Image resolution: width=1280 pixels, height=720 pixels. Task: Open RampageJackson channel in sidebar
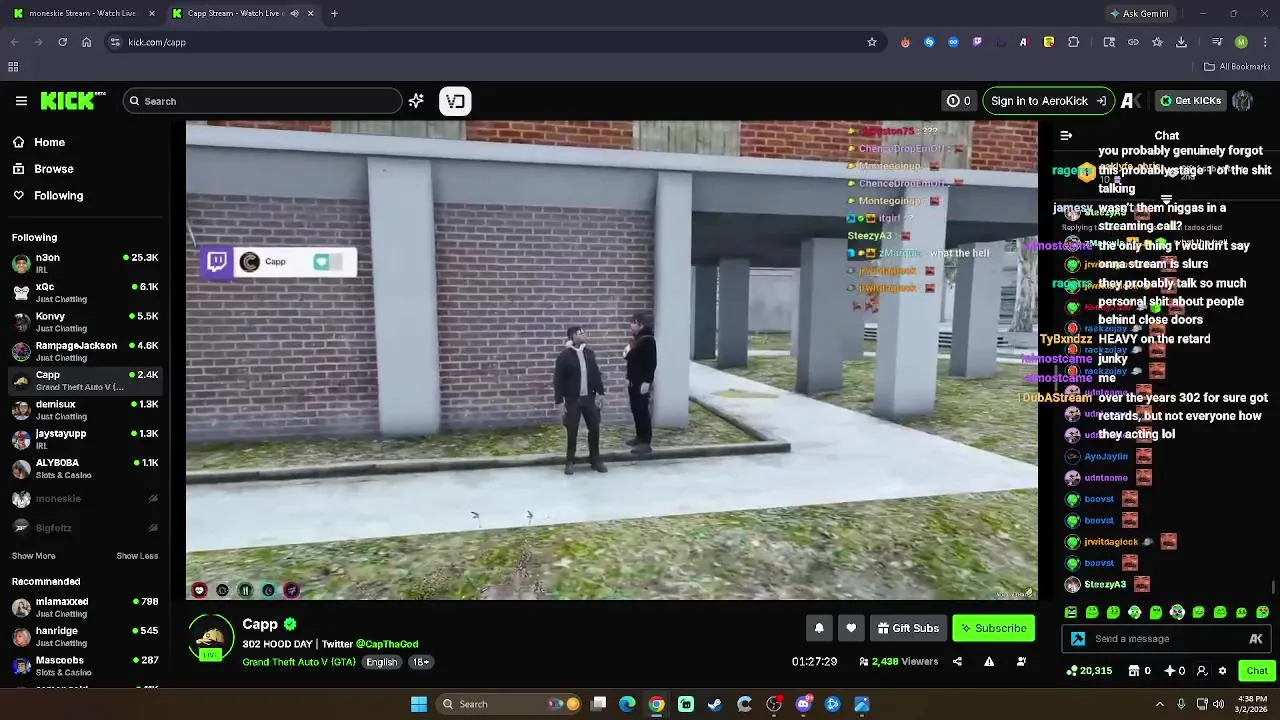(85, 351)
